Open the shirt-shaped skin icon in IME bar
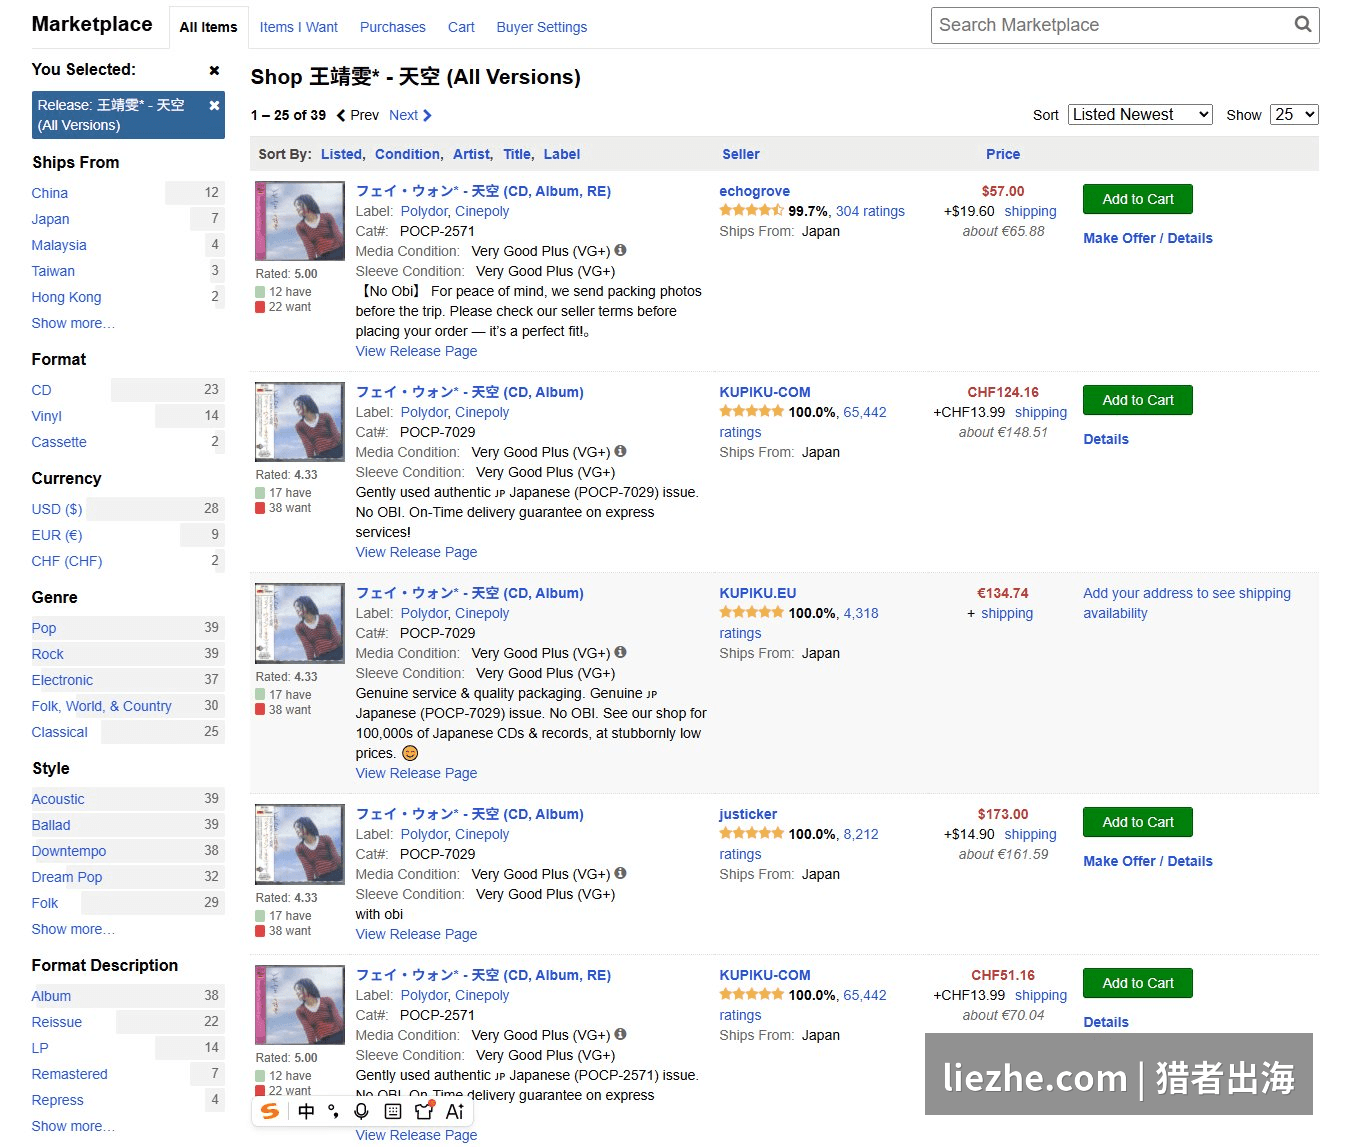Image resolution: width=1349 pixels, height=1147 pixels. coord(424,1111)
